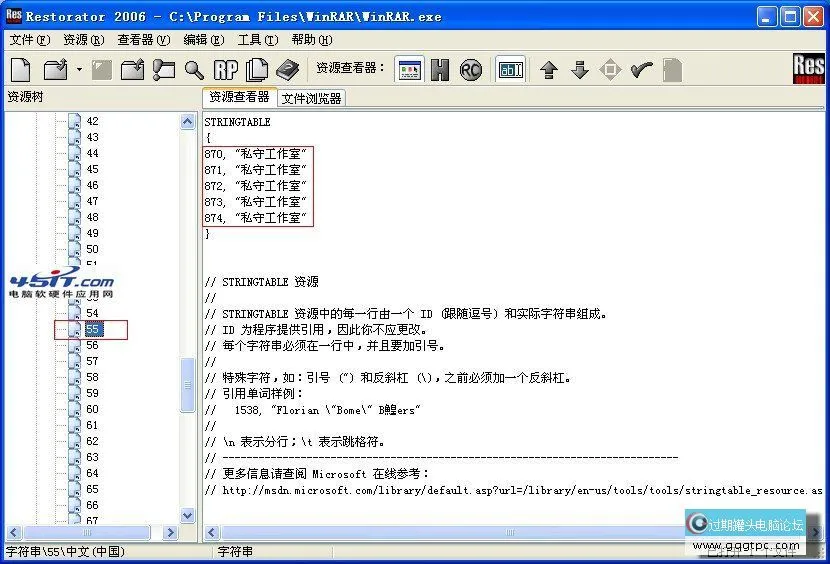Click the grayed document icon after checkmark
This screenshot has height=564, width=830.
672,69
